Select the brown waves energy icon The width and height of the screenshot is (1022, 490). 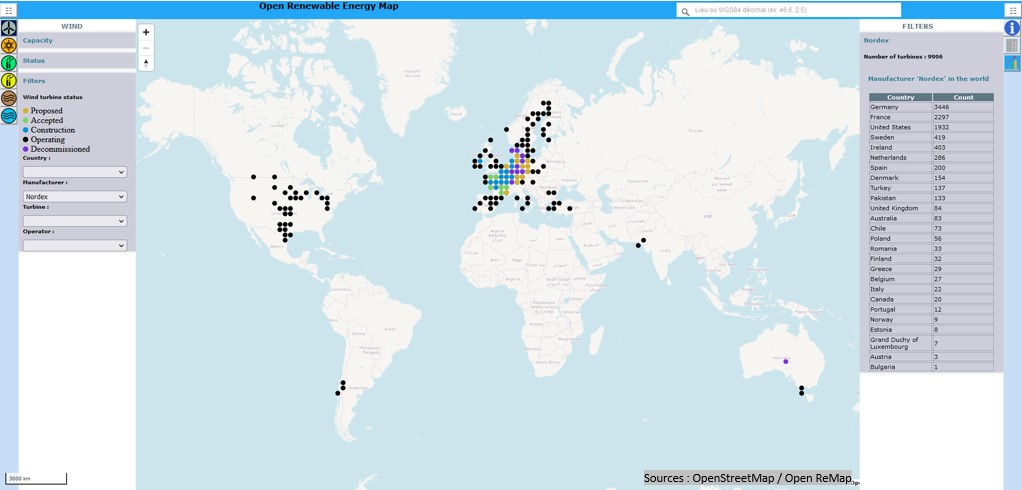point(8,98)
